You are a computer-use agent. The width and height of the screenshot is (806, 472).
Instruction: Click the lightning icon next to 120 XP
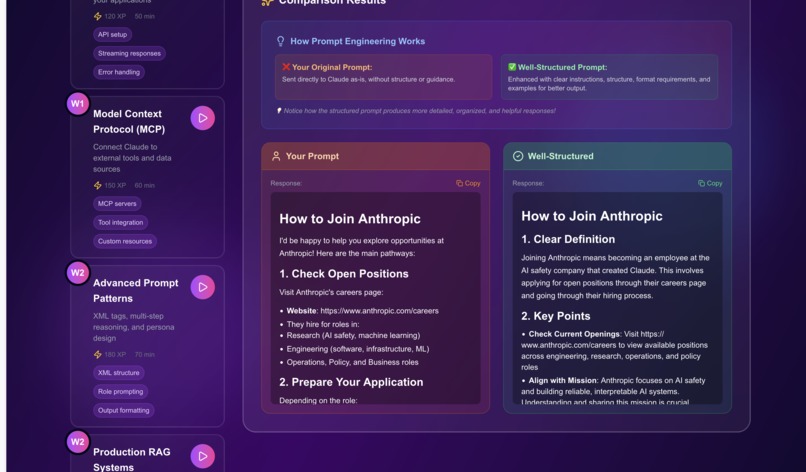tap(98, 16)
